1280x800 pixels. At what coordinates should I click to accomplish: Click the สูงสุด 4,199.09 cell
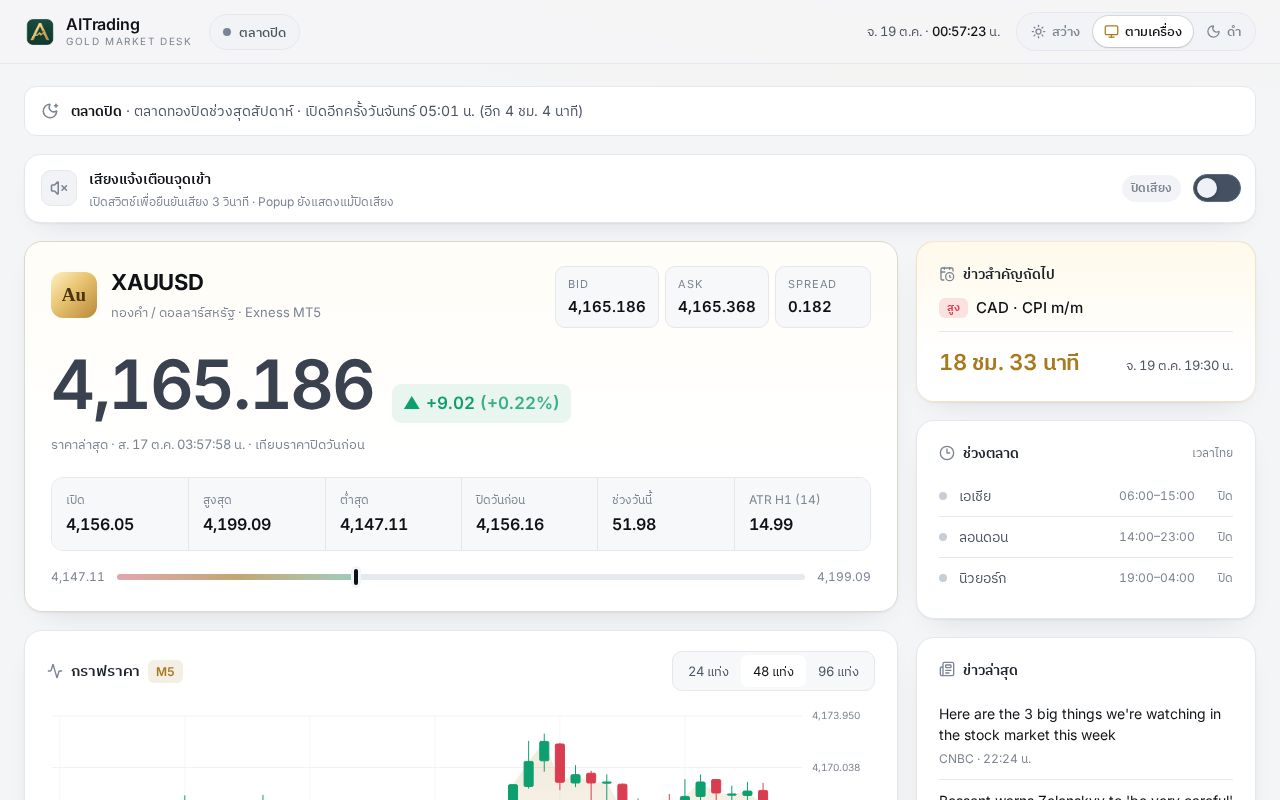pos(257,514)
